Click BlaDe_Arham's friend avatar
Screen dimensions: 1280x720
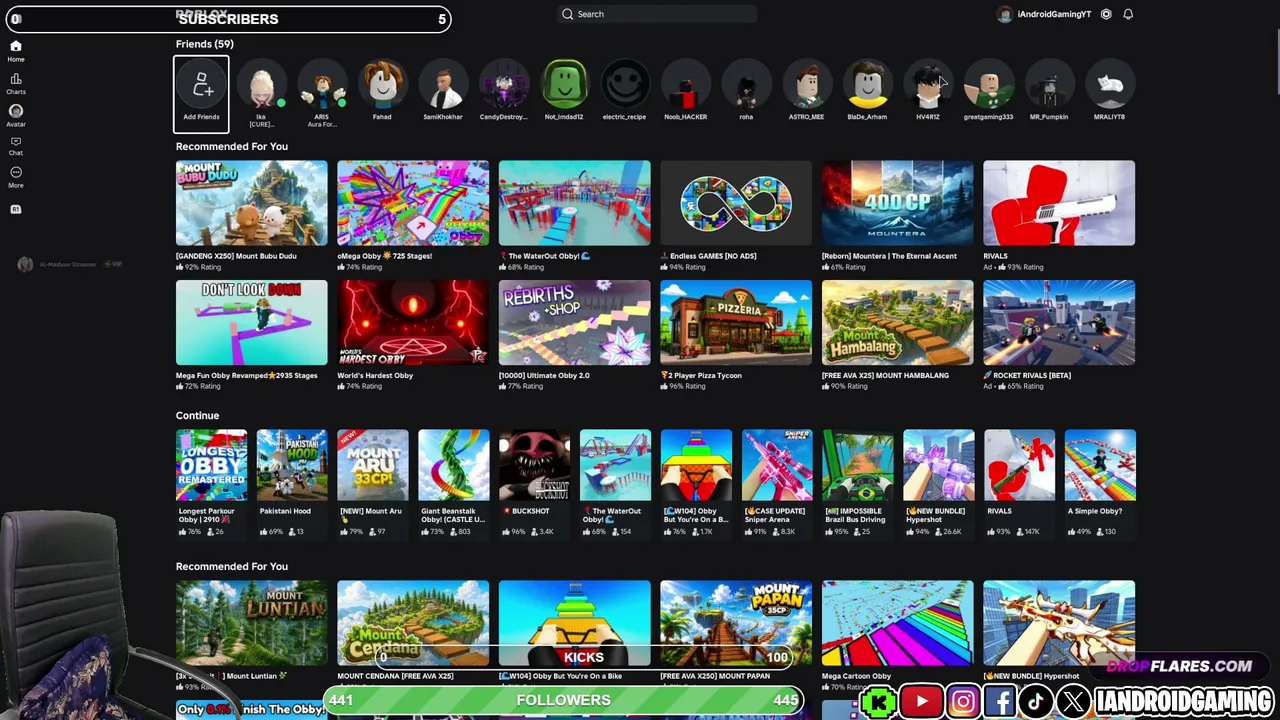867,86
